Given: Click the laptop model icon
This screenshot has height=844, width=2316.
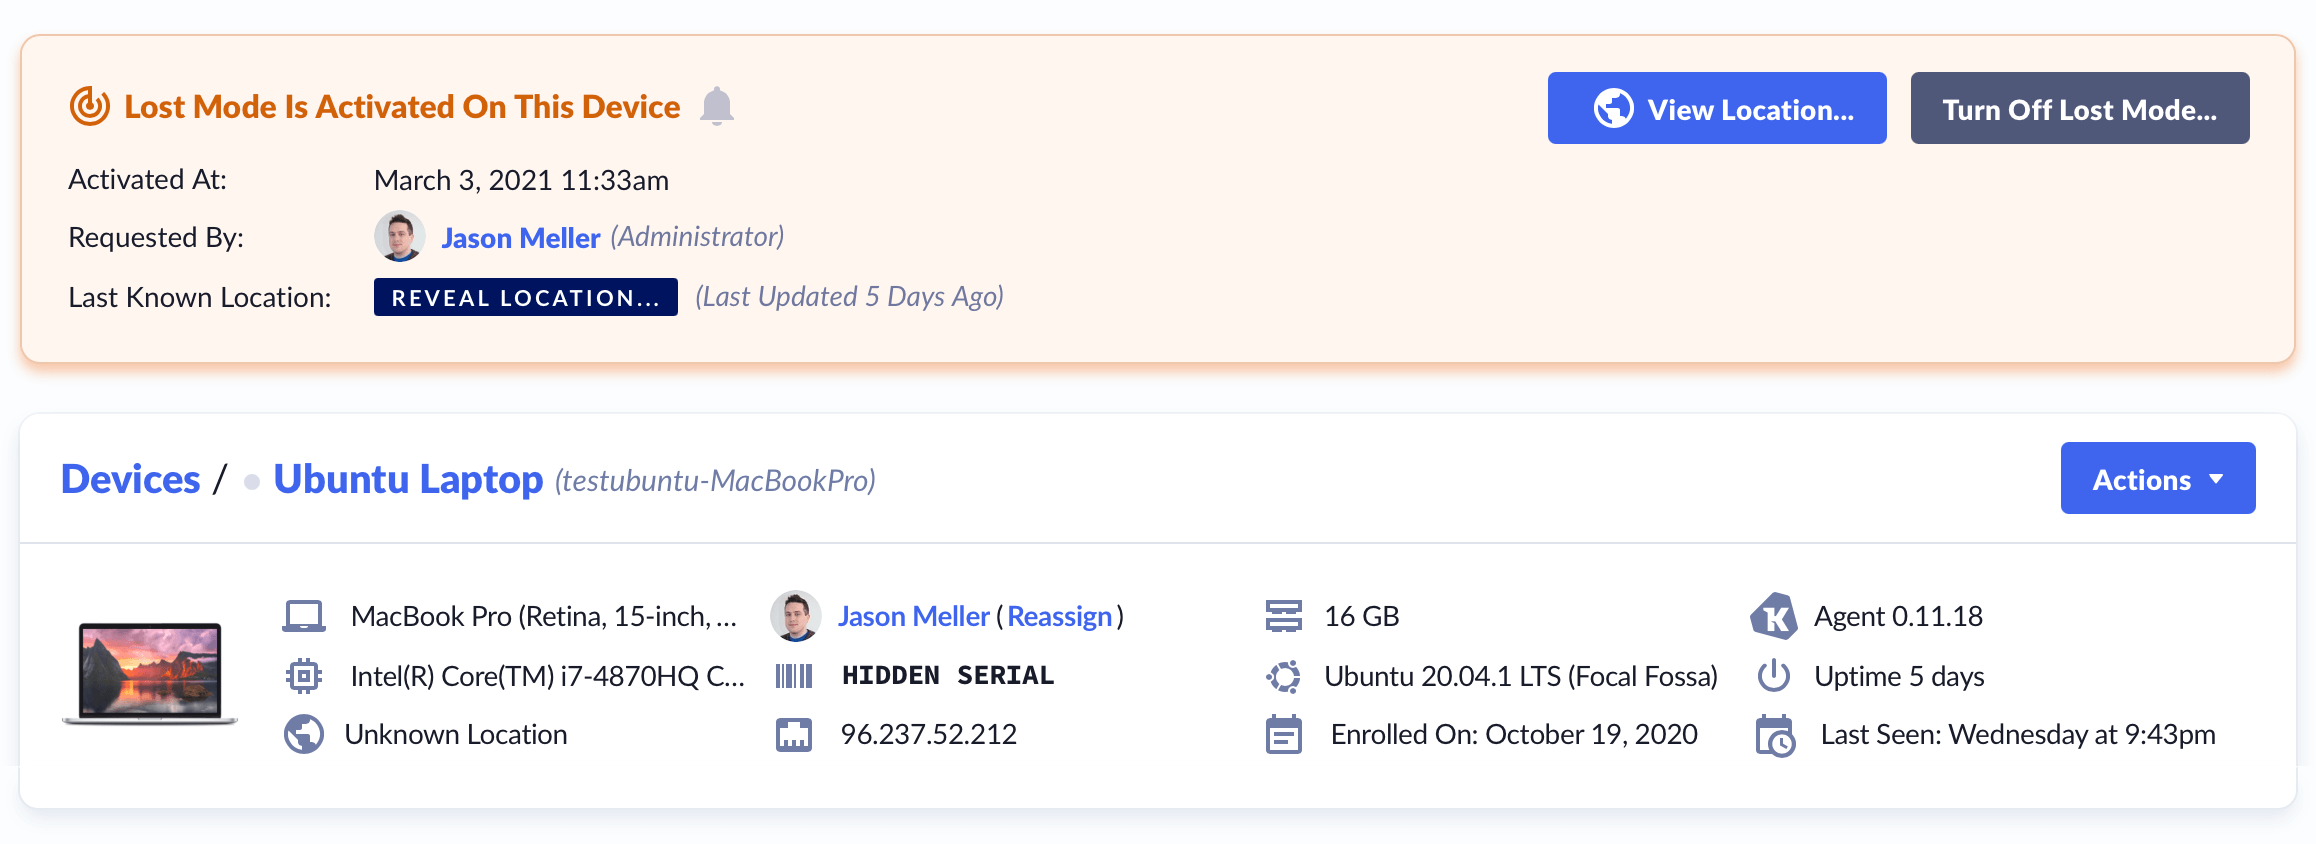Looking at the screenshot, I should click(x=304, y=616).
